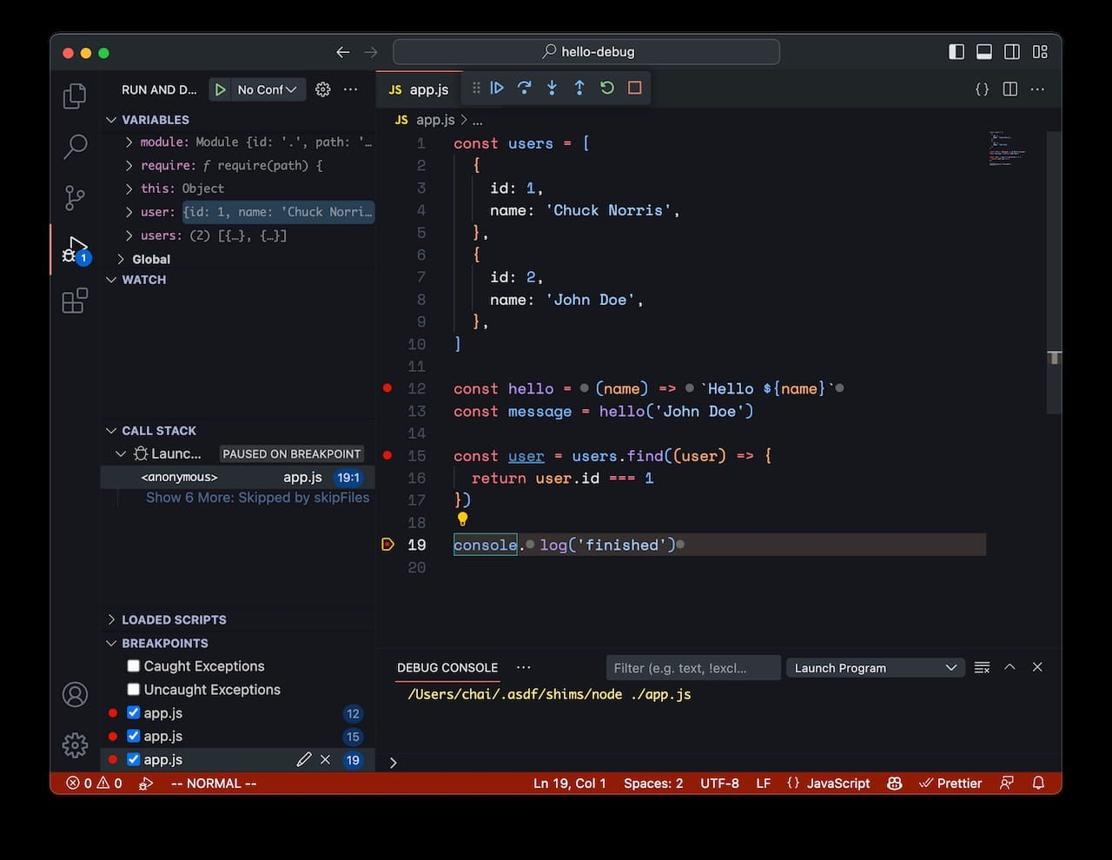Enable Caught Exceptions breakpoint

(133, 666)
